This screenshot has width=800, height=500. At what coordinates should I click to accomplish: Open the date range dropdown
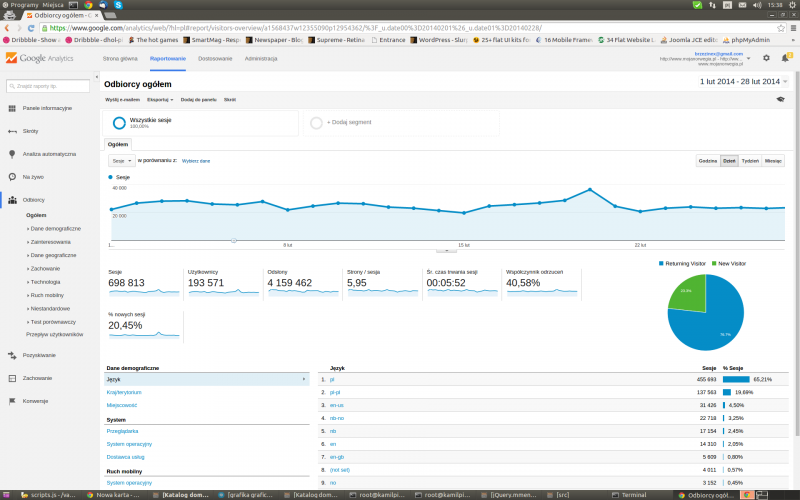745,81
